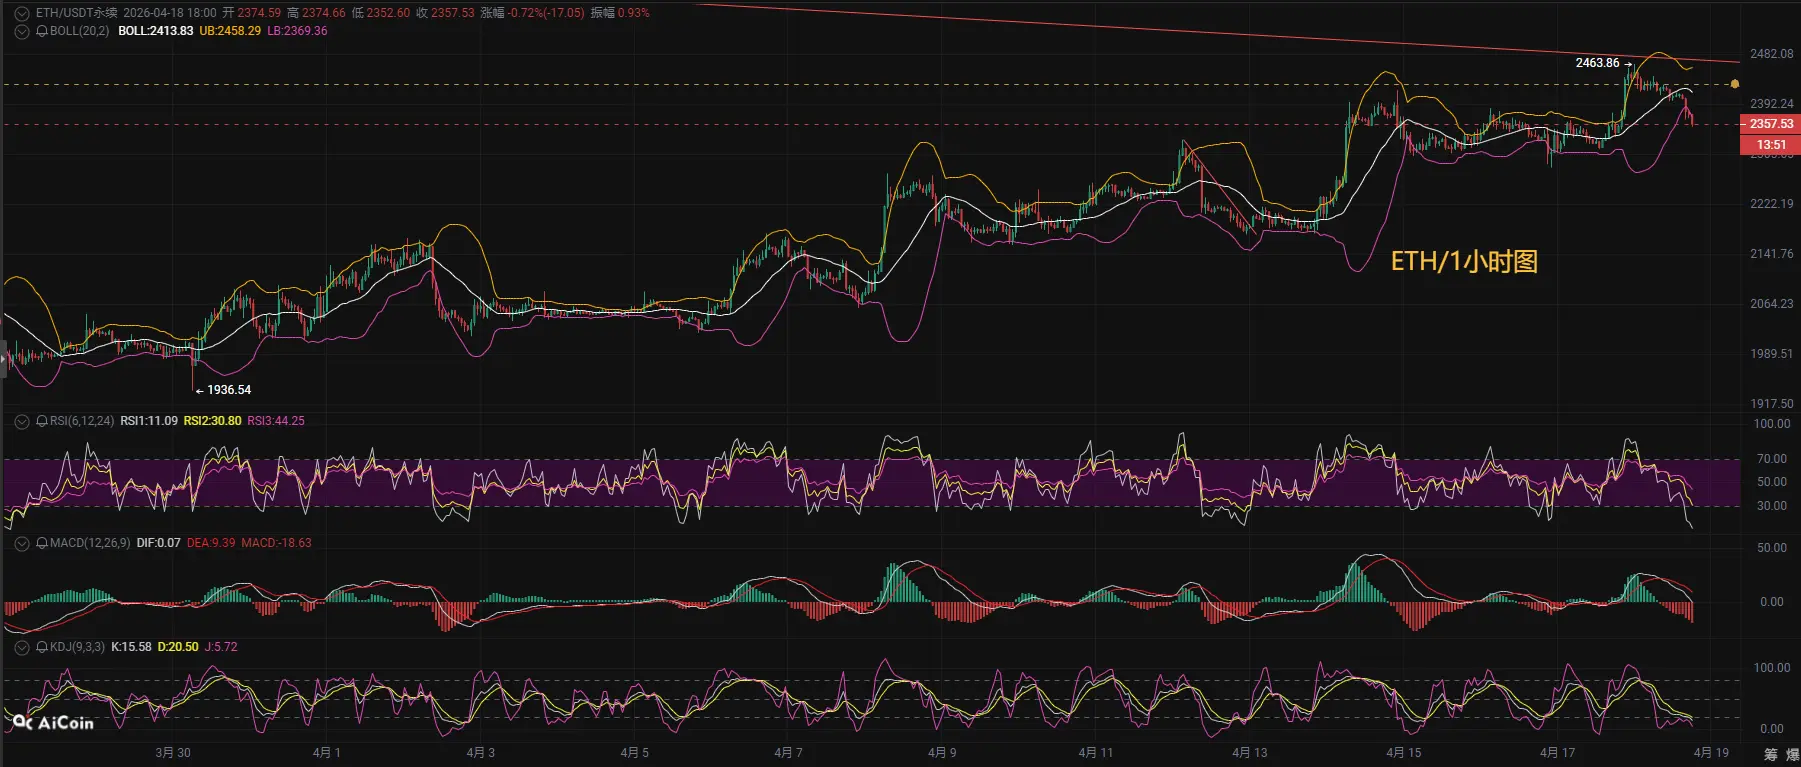Open the ETH/USDT永续 symbol title

click(x=76, y=13)
